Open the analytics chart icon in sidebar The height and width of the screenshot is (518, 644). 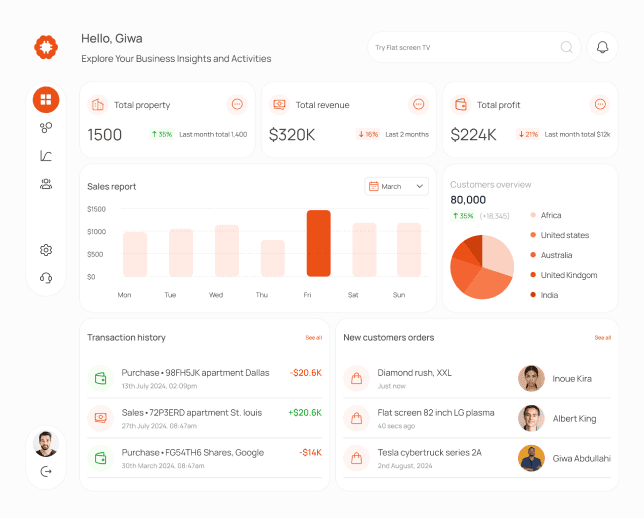point(46,156)
